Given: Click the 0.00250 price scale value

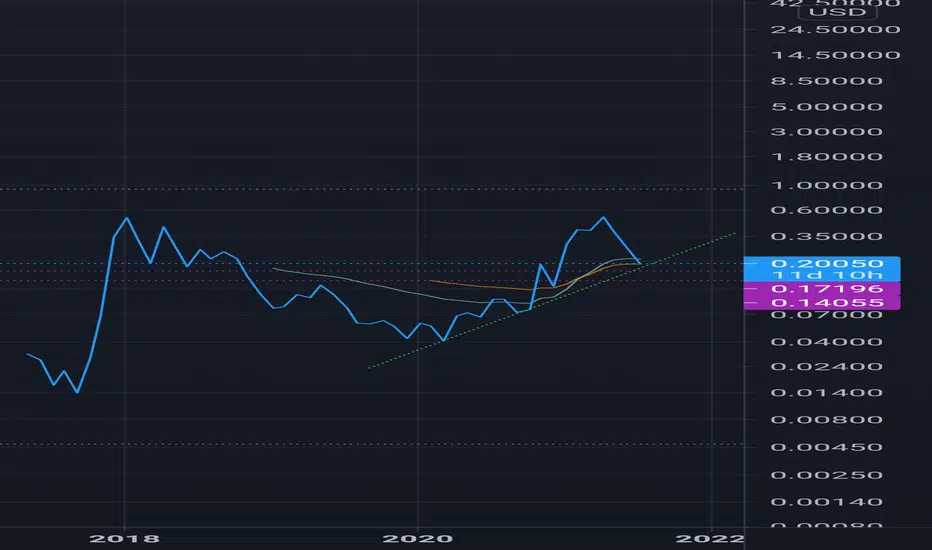Looking at the screenshot, I should pos(826,475).
